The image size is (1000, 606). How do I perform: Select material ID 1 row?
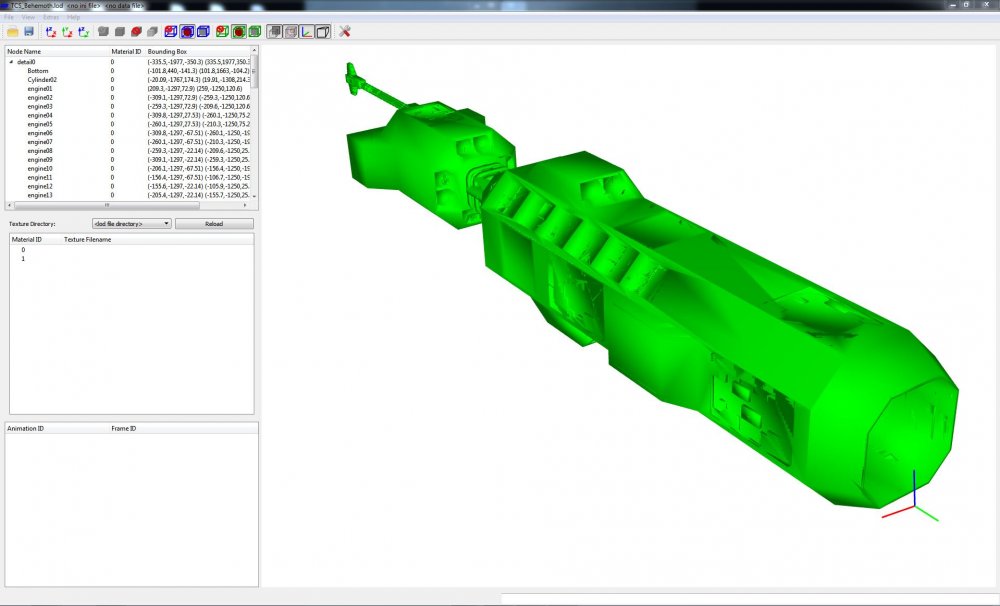click(x=131, y=259)
